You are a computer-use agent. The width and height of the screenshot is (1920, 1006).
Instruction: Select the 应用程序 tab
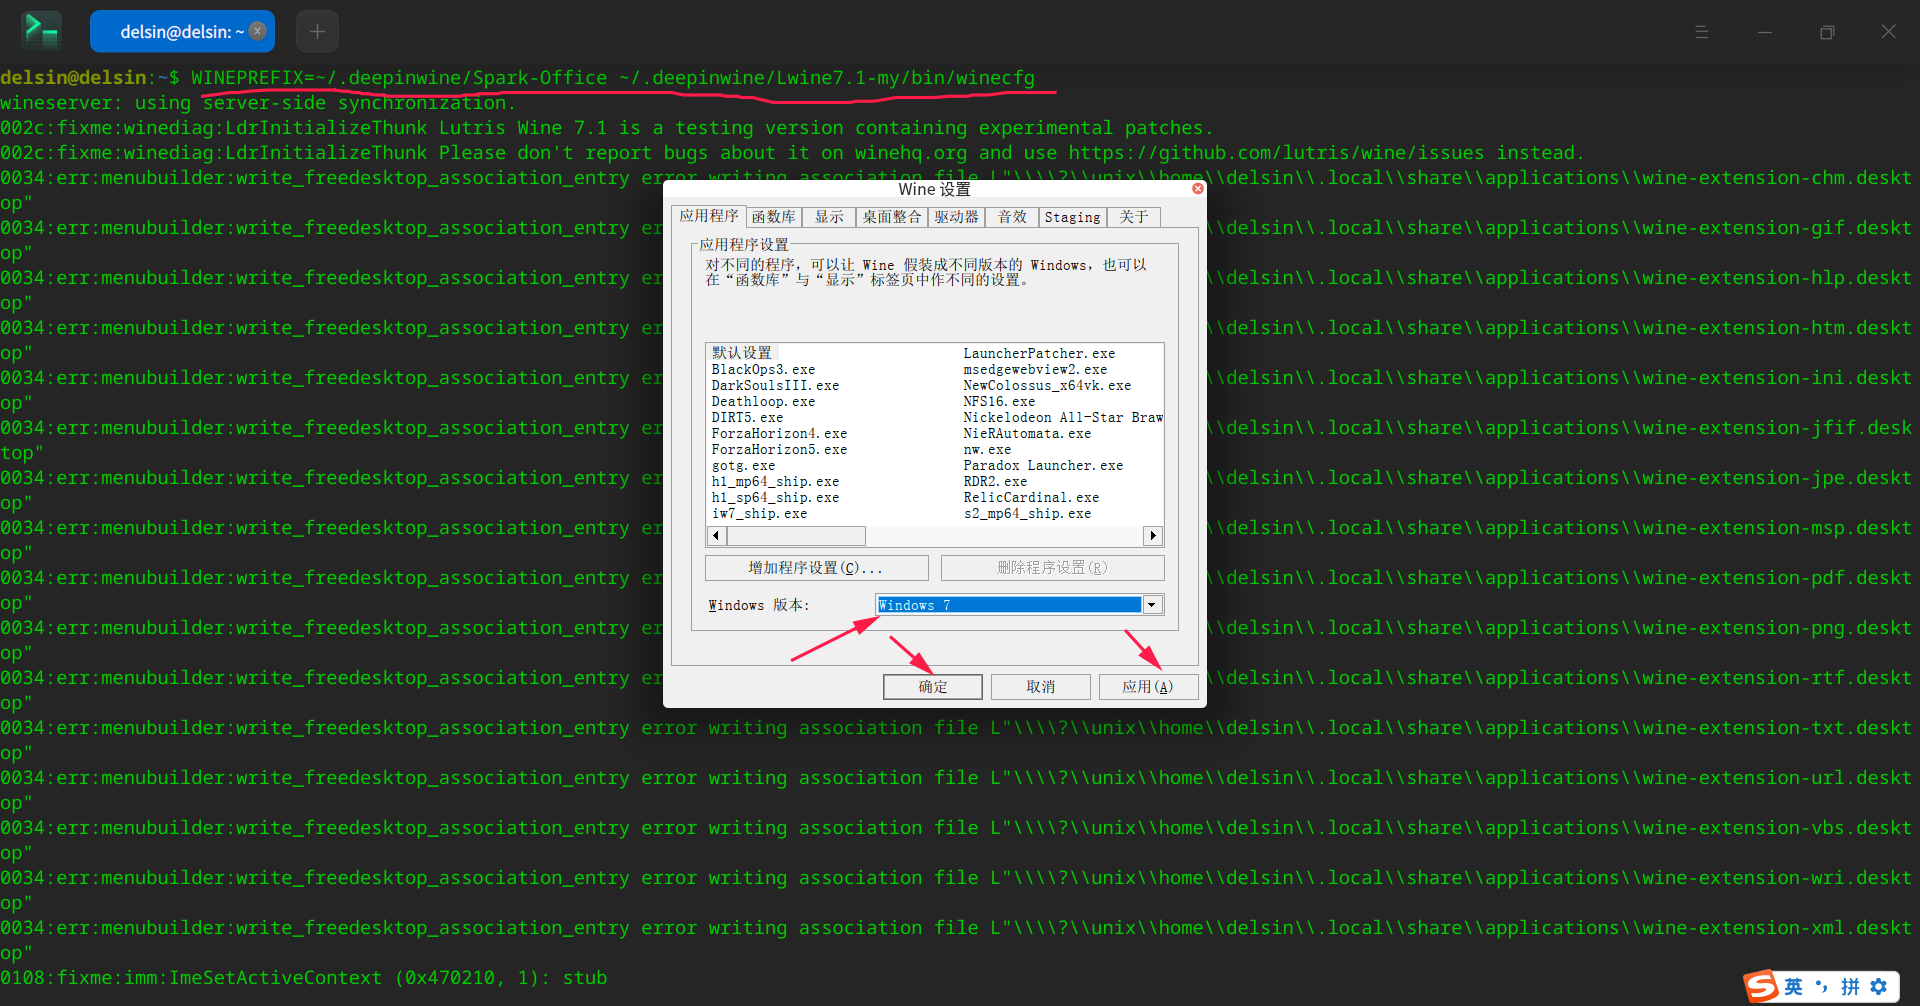pos(709,216)
